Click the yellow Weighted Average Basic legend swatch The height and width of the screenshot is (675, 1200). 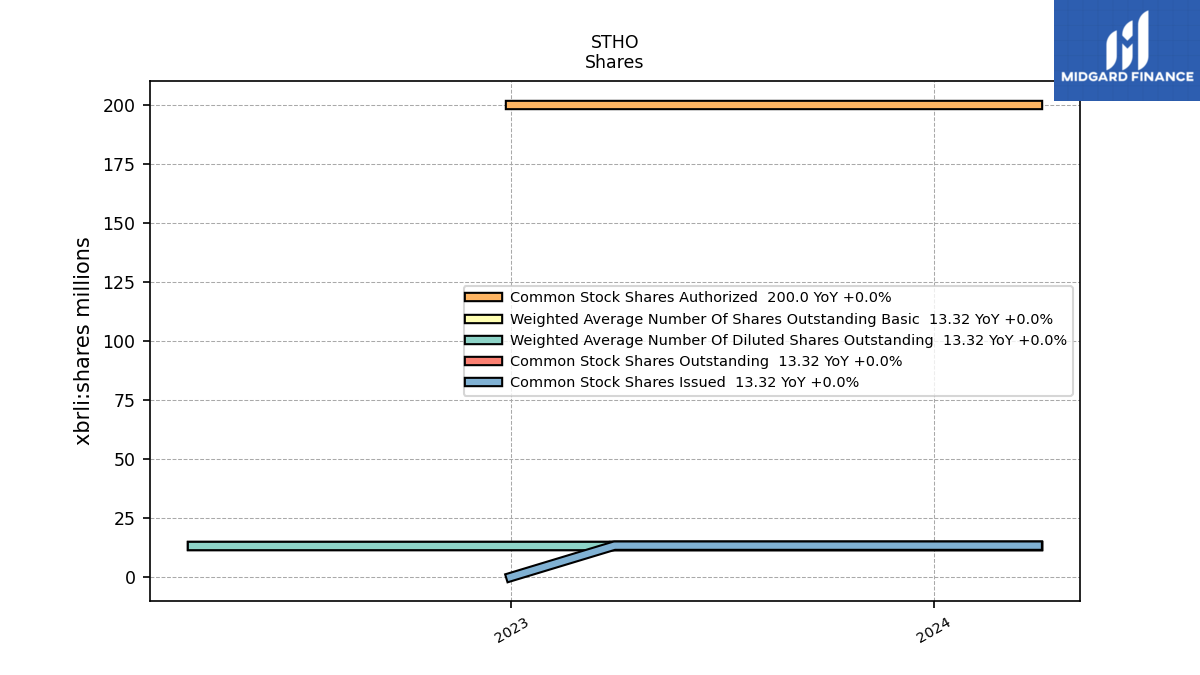(483, 319)
